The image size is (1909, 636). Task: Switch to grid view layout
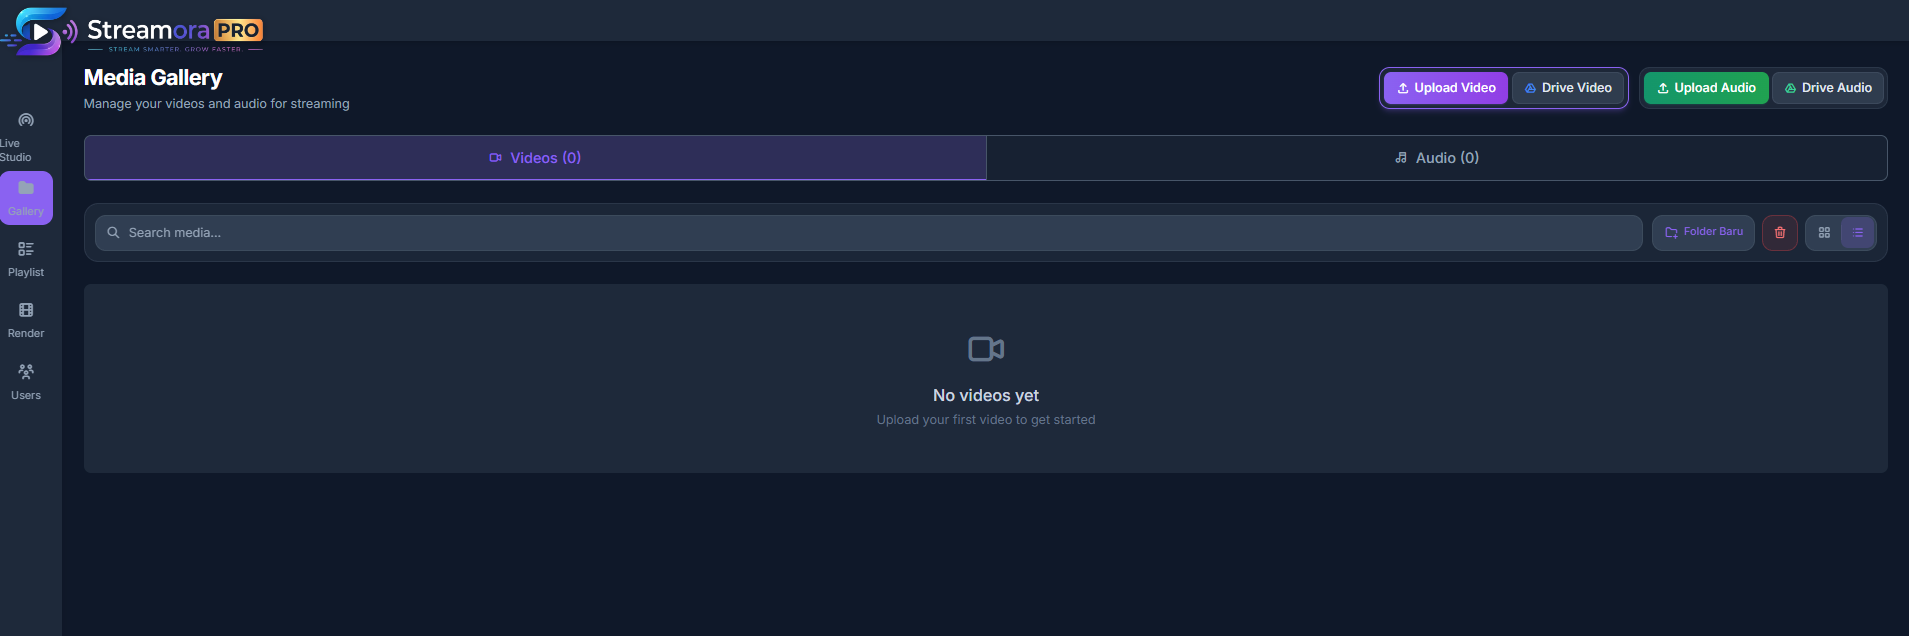(1824, 233)
